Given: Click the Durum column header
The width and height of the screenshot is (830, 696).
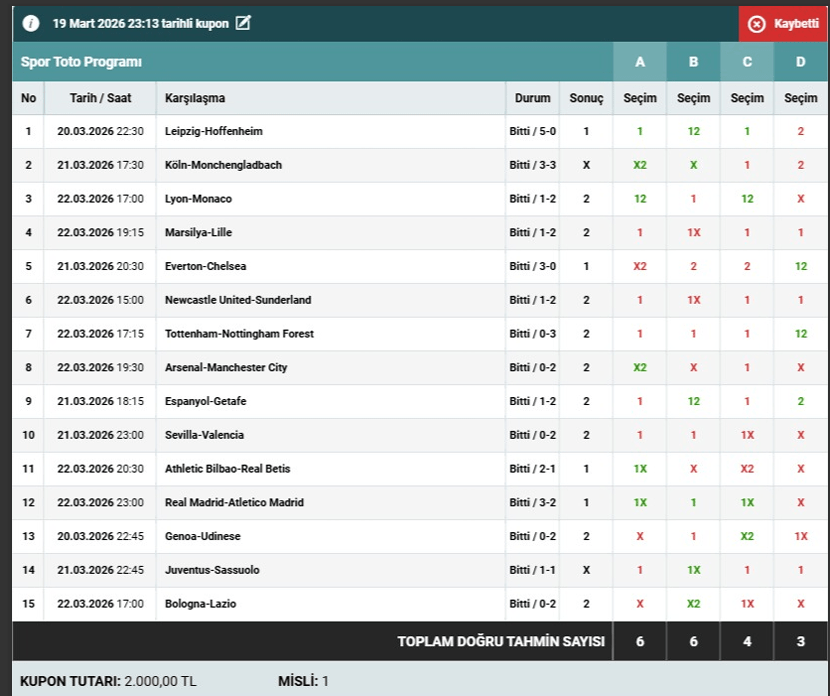Looking at the screenshot, I should point(532,98).
